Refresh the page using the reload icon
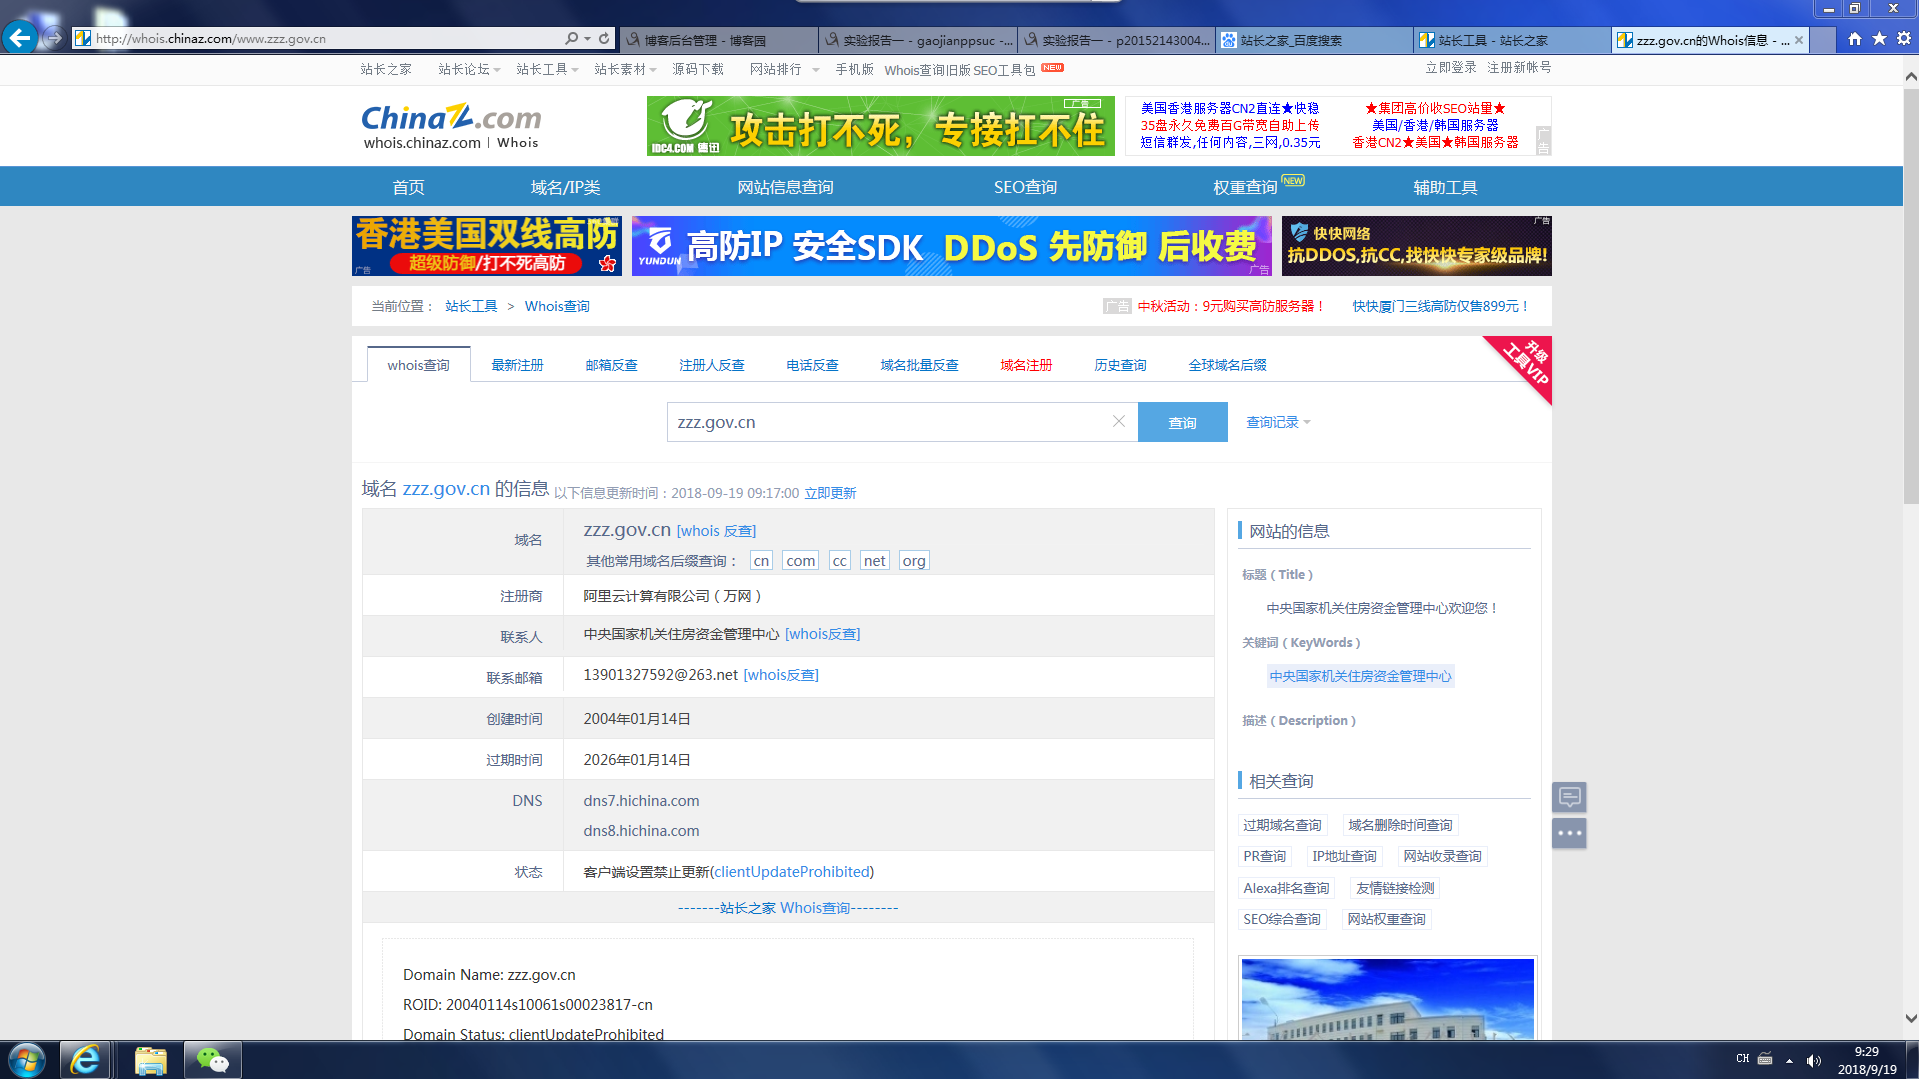Viewport: 1919px width, 1079px height. 604,38
